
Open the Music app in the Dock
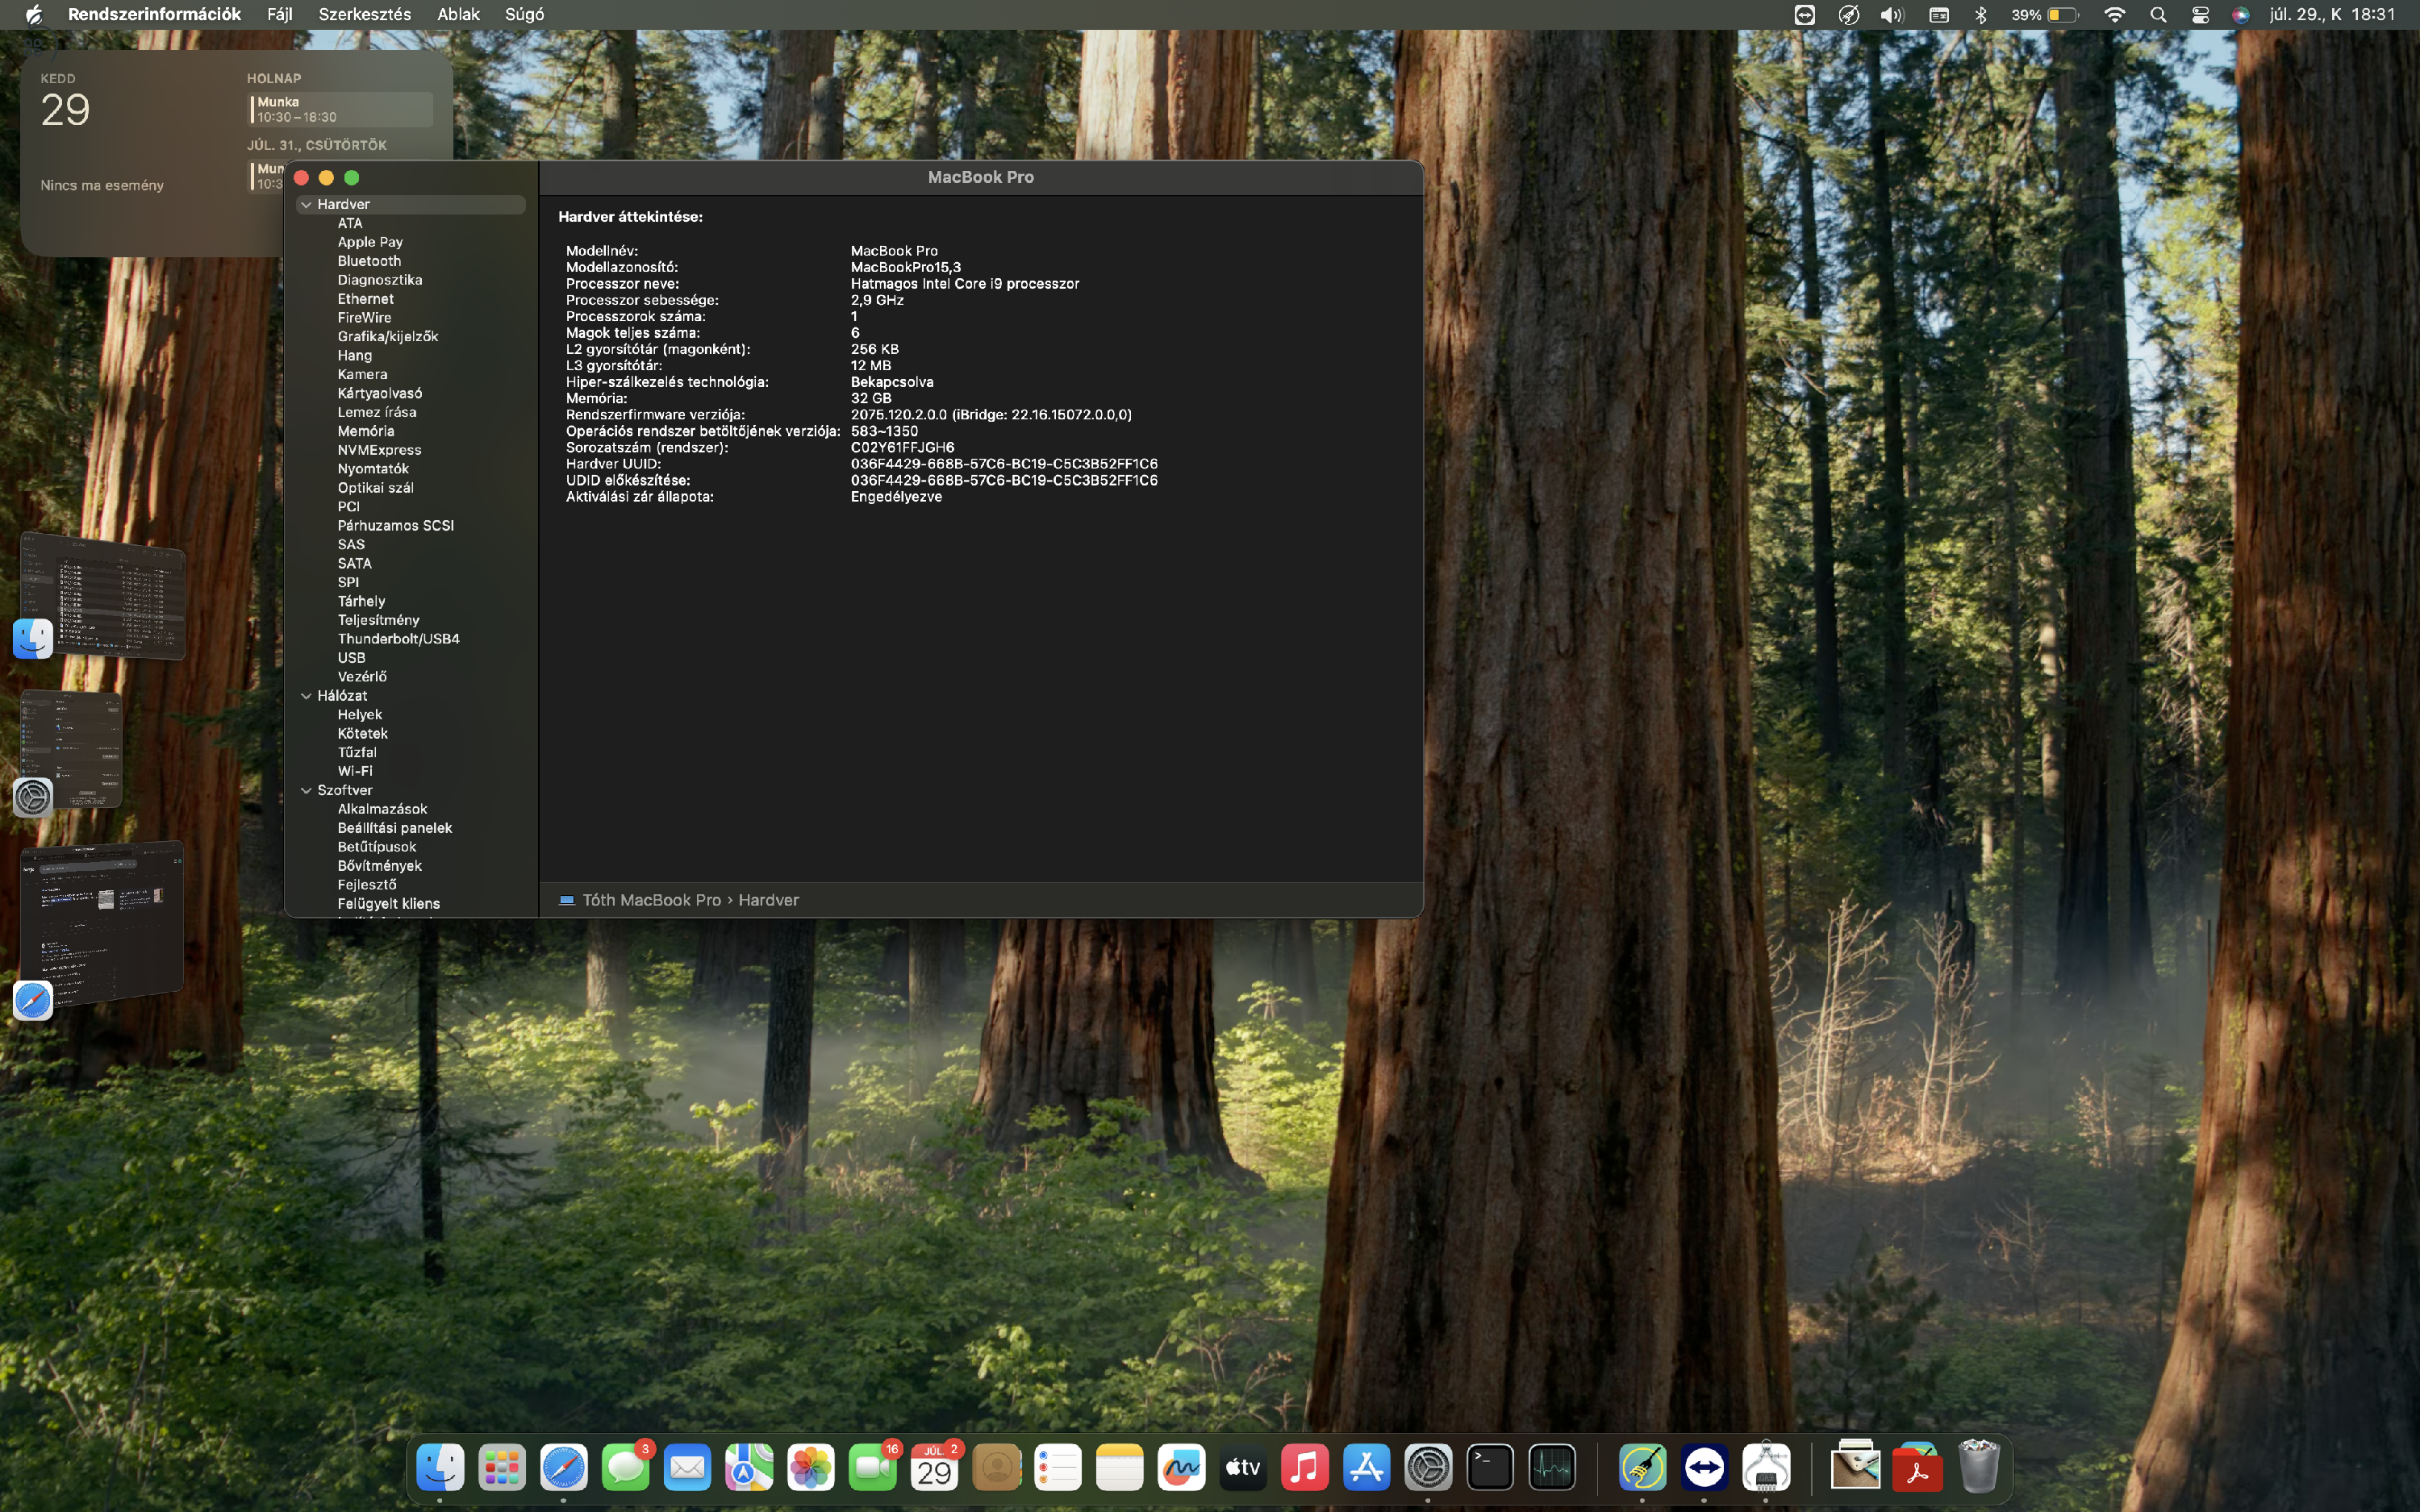tap(1305, 1467)
